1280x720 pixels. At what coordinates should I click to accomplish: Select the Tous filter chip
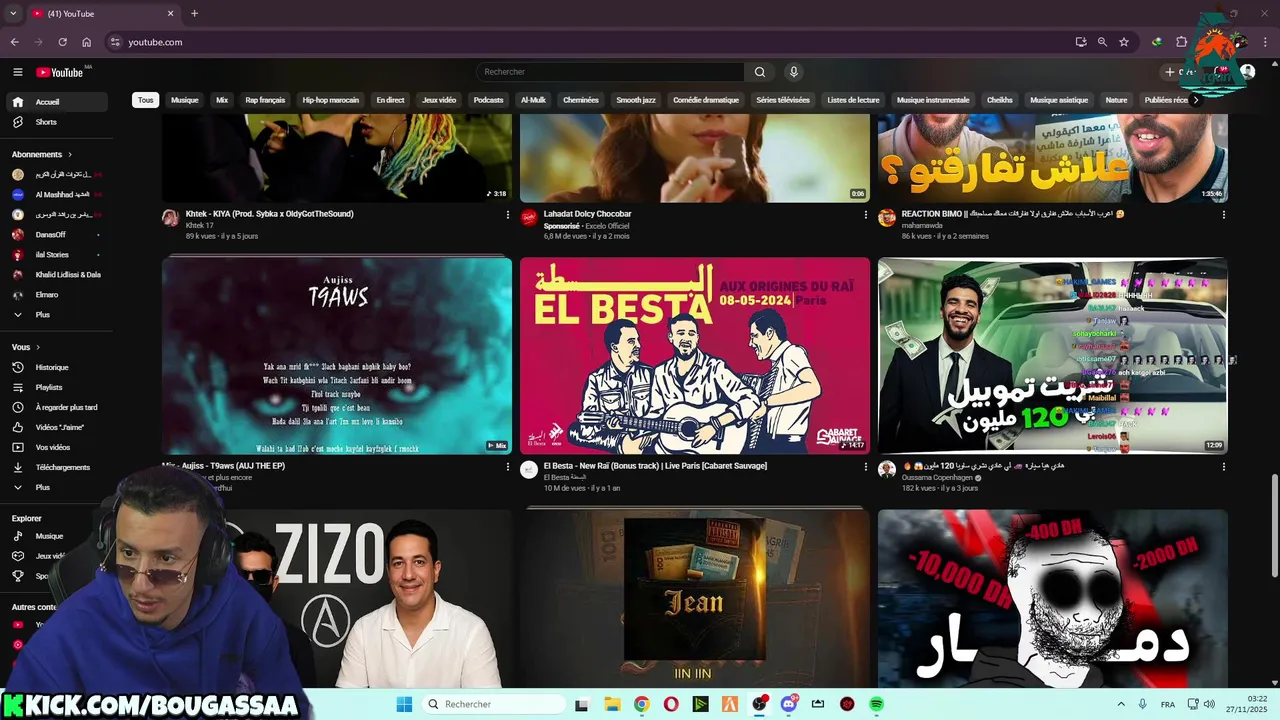click(146, 100)
